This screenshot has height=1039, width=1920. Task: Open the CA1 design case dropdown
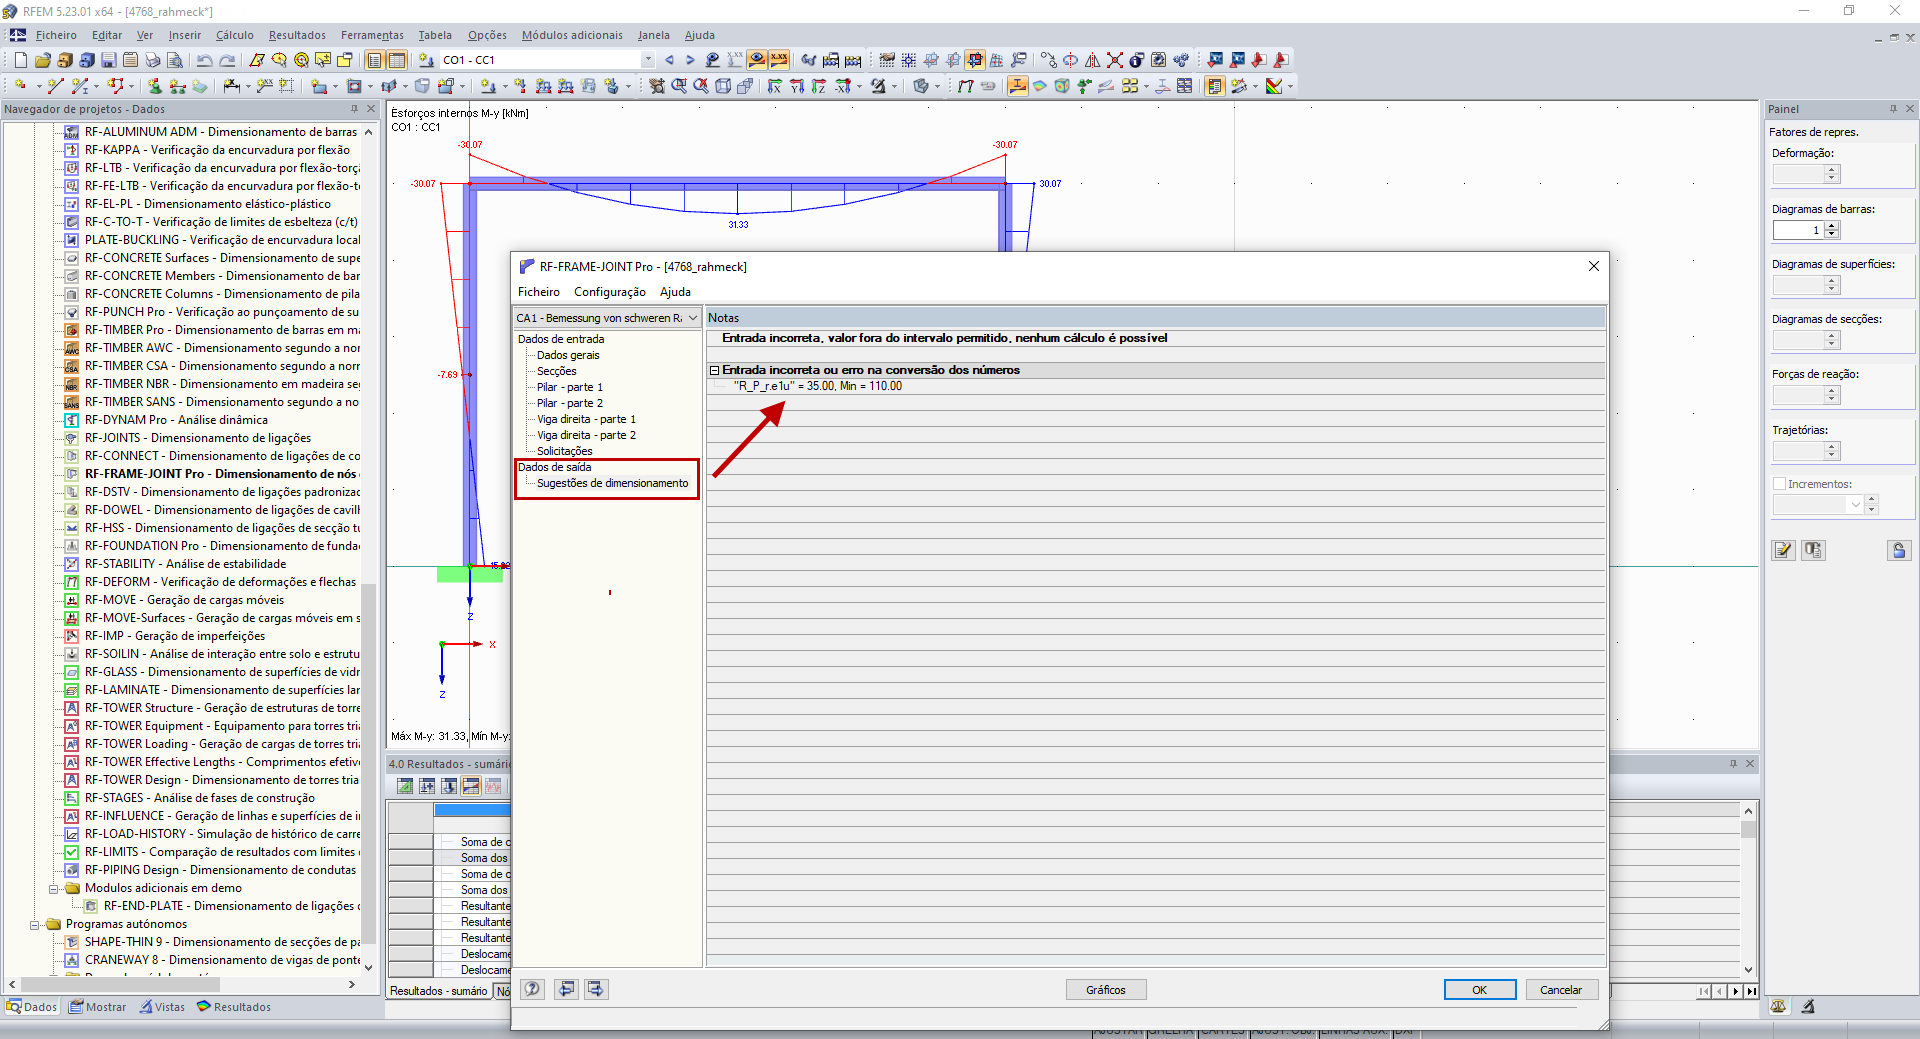click(x=693, y=318)
